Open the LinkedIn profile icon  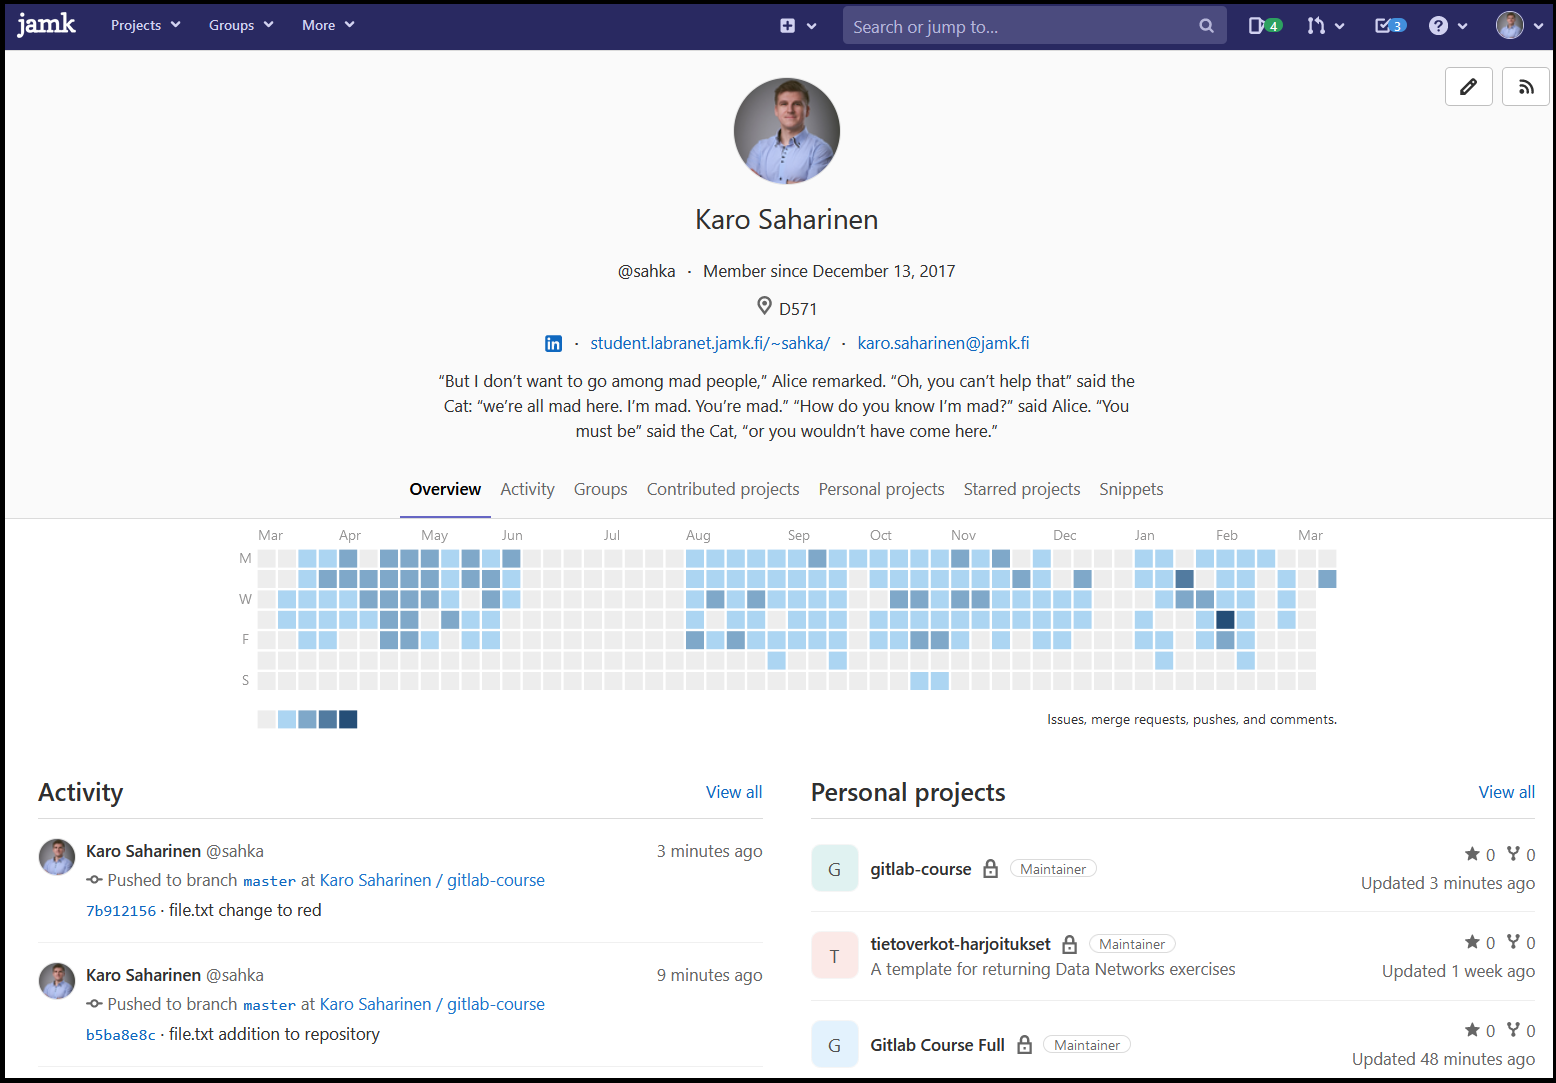553,344
